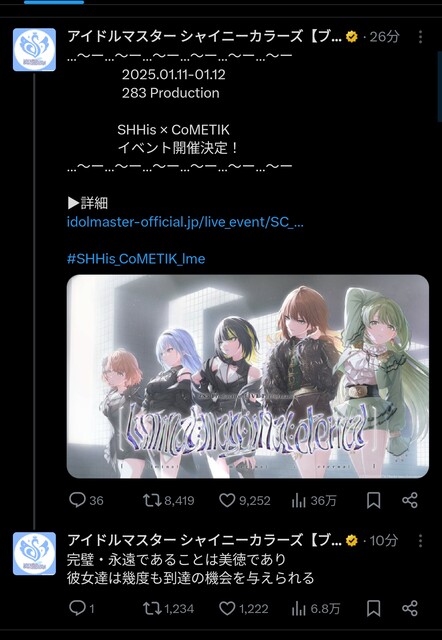Screen dimensions: 442x640
Task: Open the #SHHis_CoMETIK_lme hashtag
Action: tap(136, 259)
